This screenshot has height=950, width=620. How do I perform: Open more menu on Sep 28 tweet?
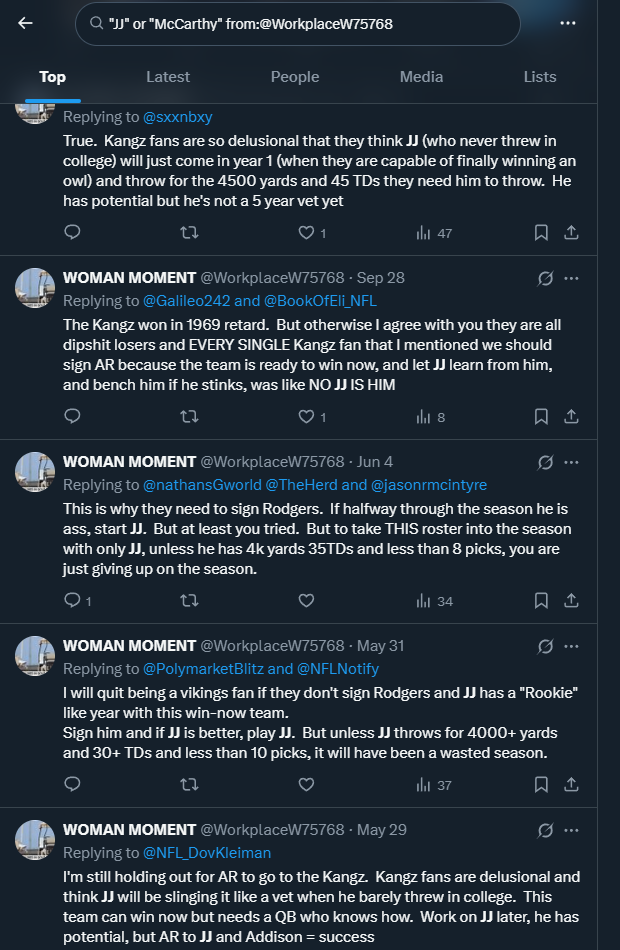click(572, 278)
